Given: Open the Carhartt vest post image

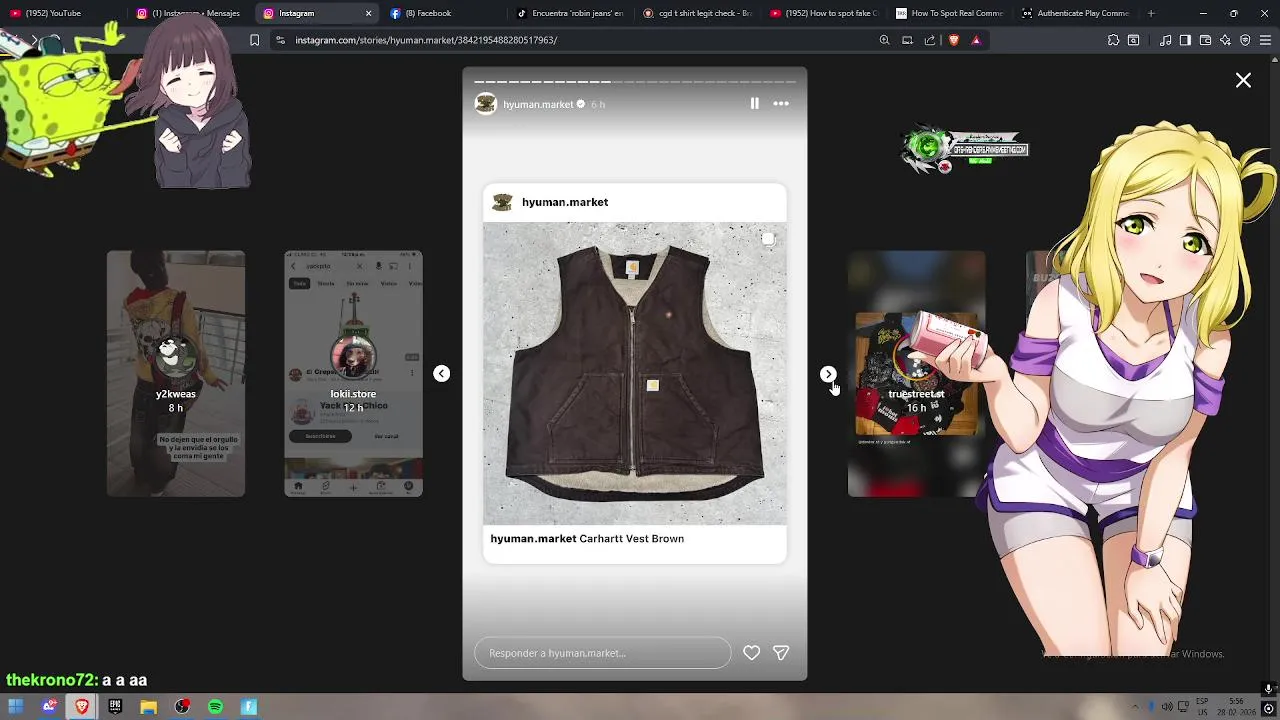Looking at the screenshot, I should coord(635,373).
